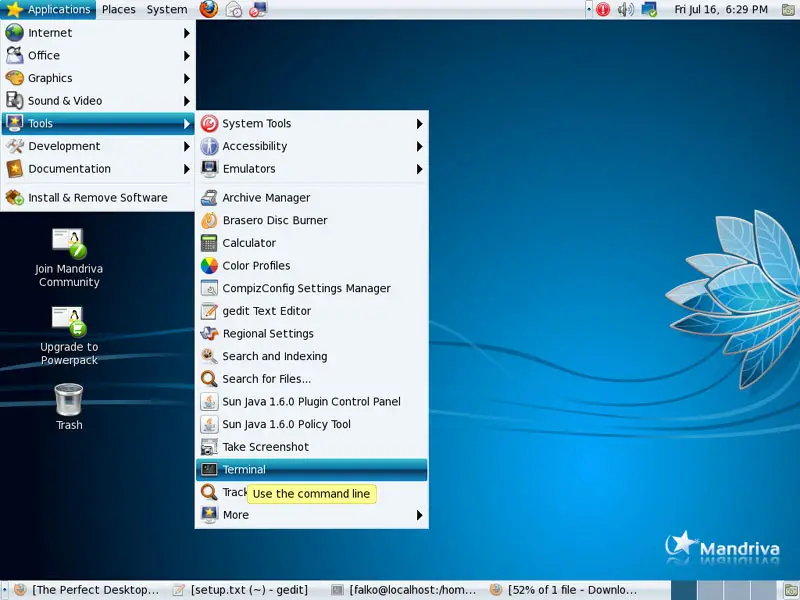
Task: Choose Search for Files... from Tools
Action: pyautogui.click(x=311, y=379)
